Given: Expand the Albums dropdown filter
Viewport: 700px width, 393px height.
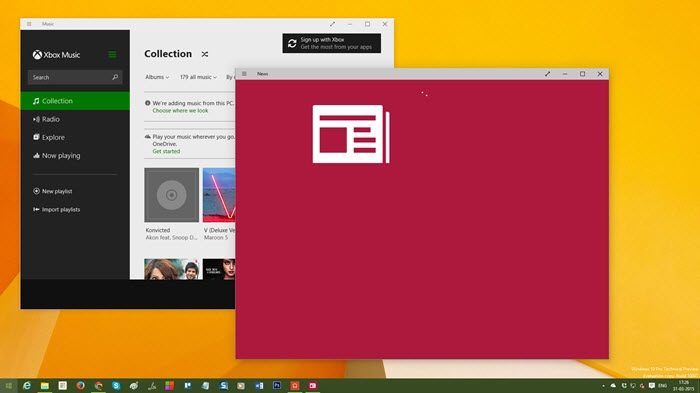Looking at the screenshot, I should 157,77.
